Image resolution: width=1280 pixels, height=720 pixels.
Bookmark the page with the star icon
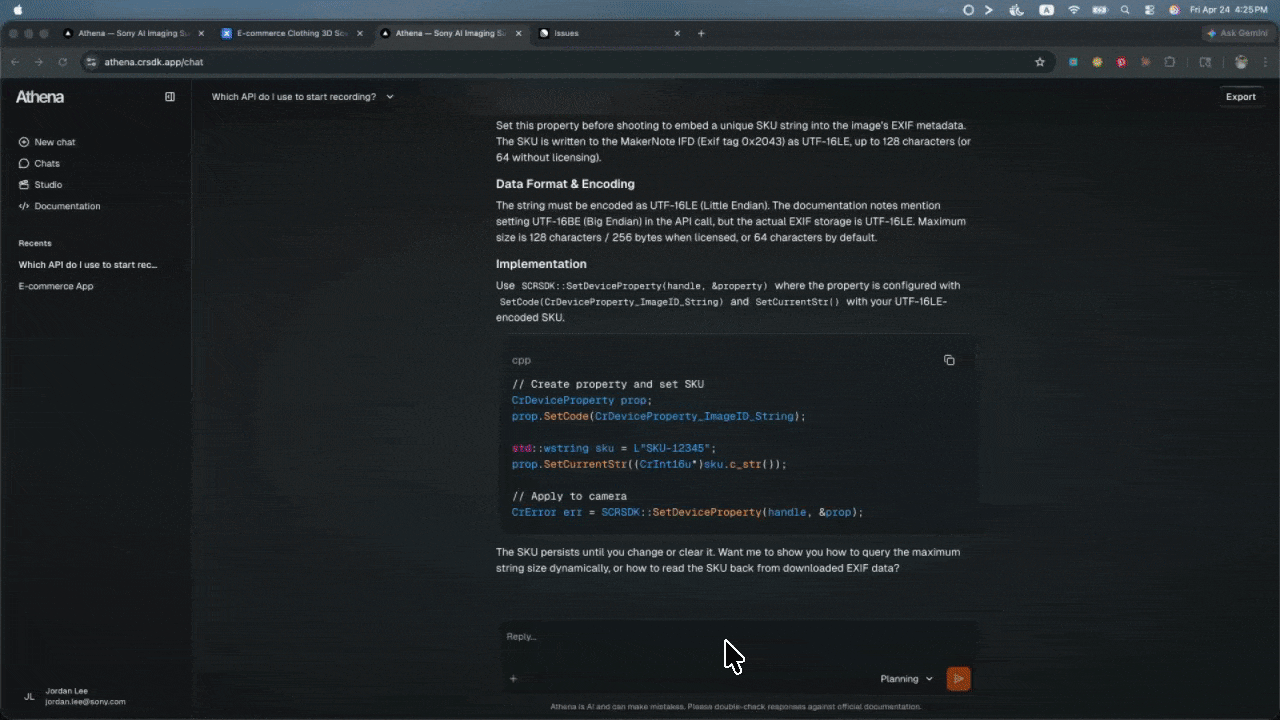(1040, 62)
